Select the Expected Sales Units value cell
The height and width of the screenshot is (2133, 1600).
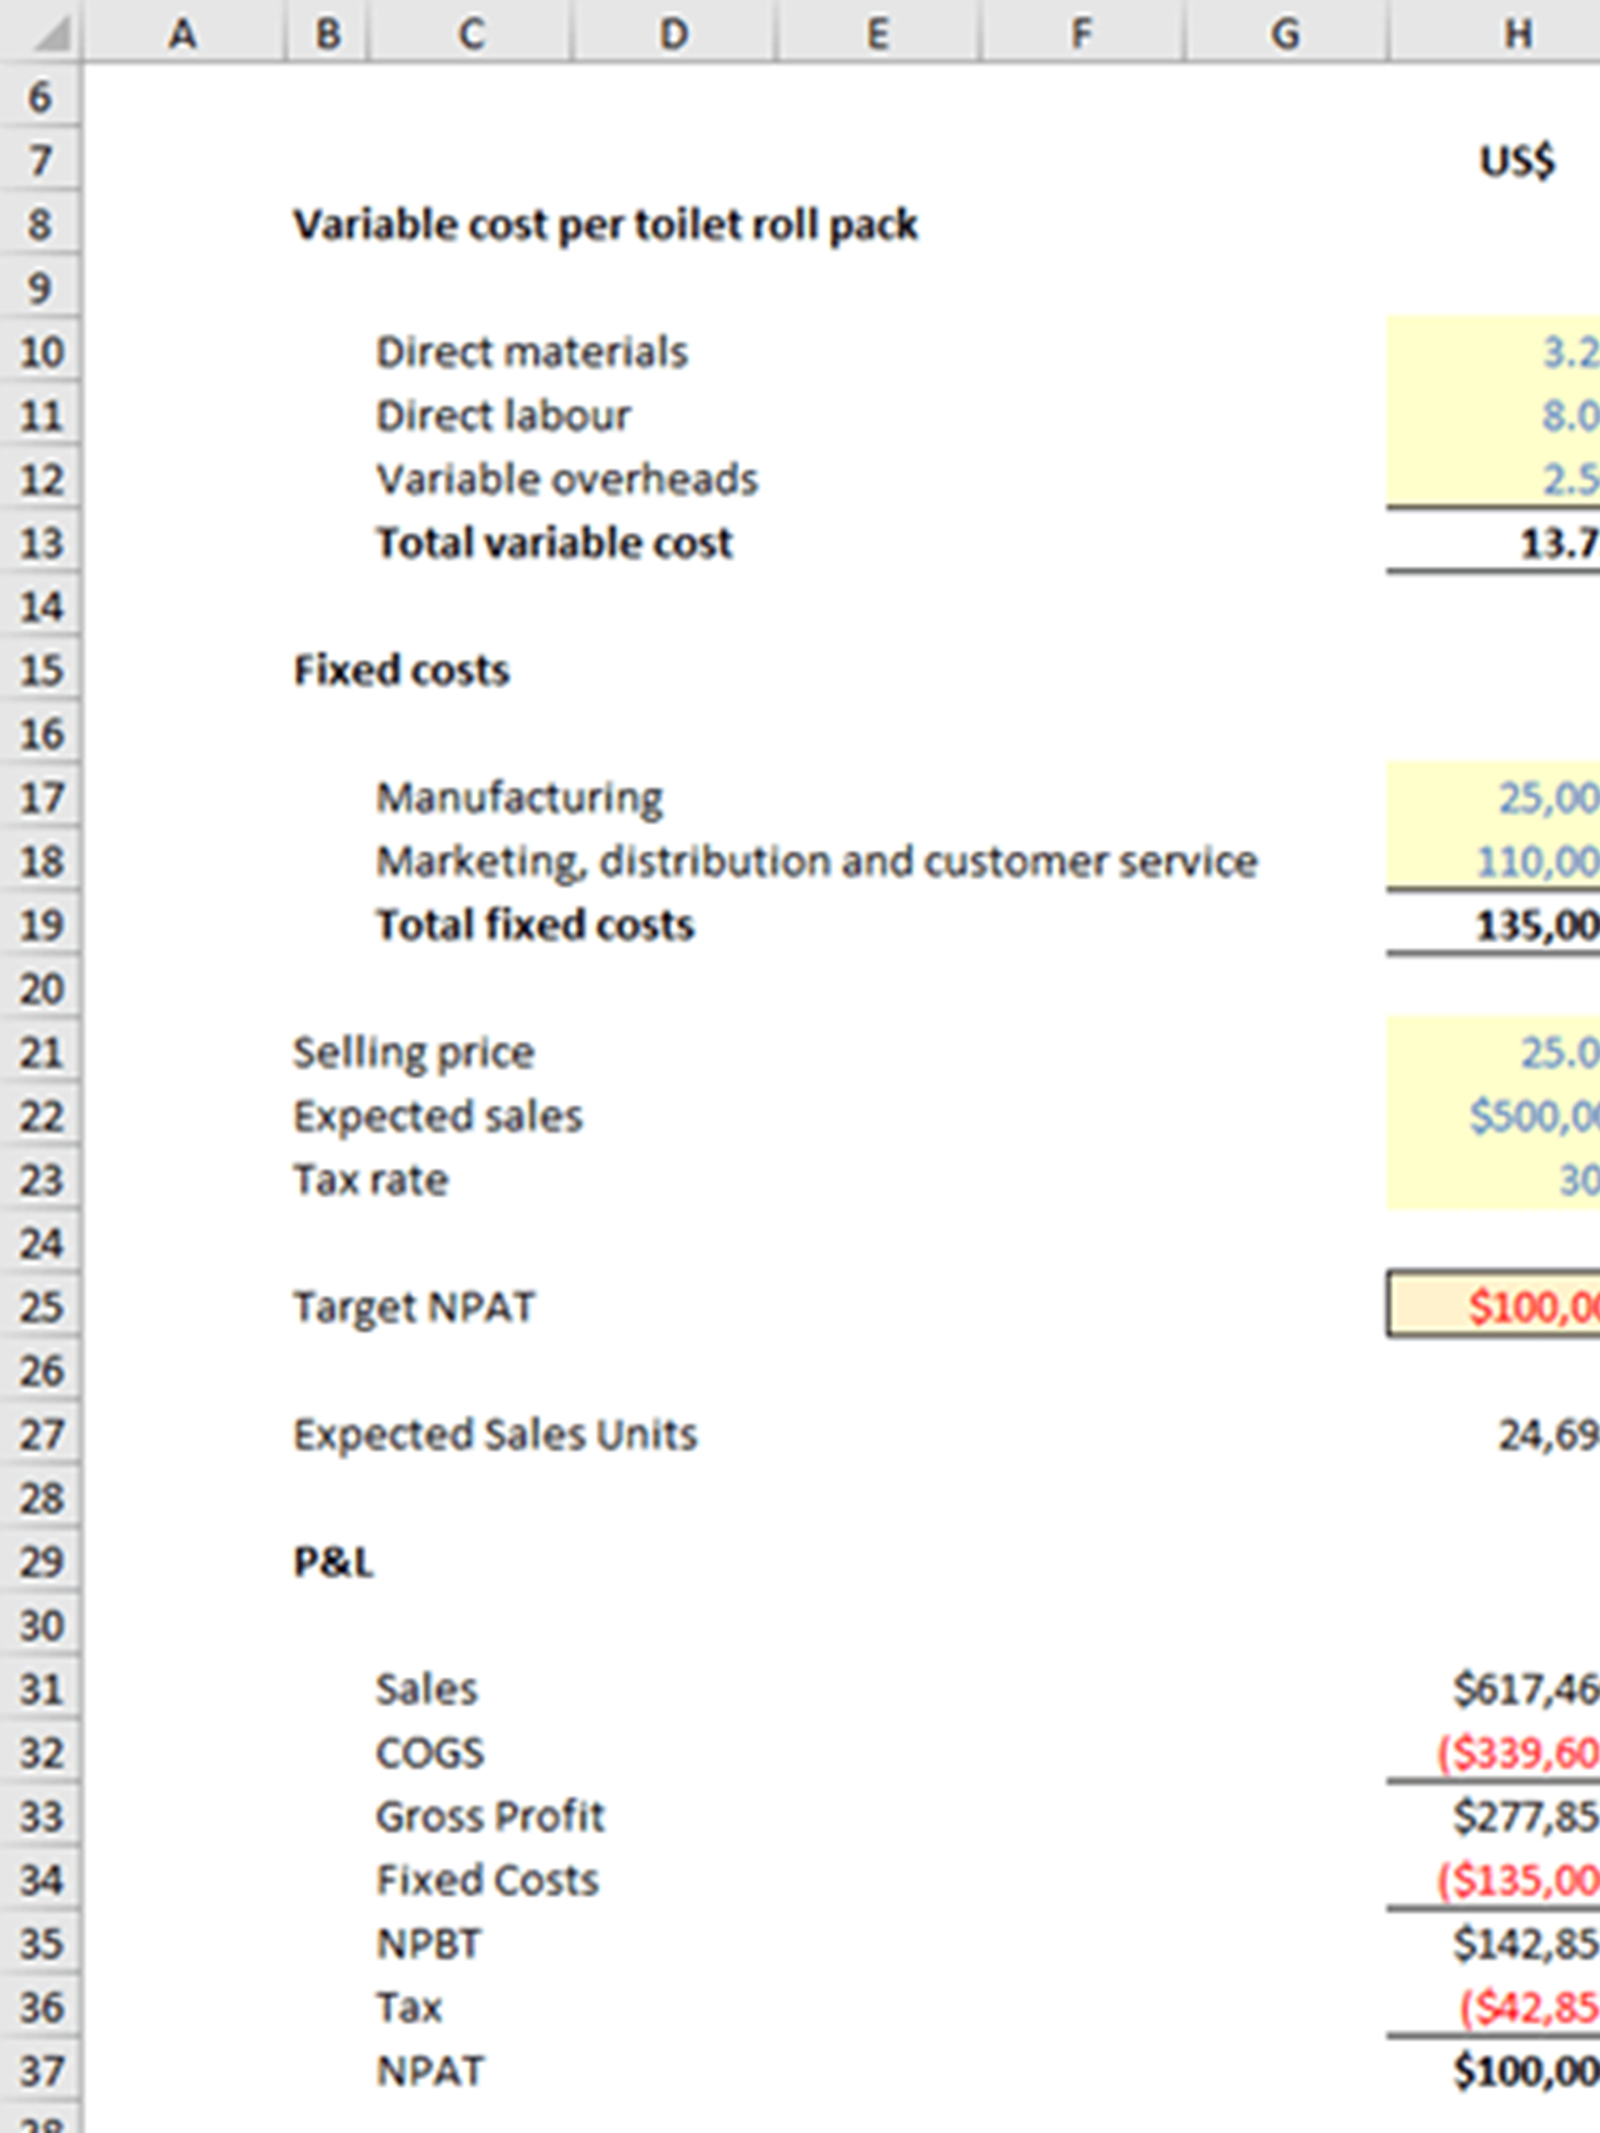1500,1435
